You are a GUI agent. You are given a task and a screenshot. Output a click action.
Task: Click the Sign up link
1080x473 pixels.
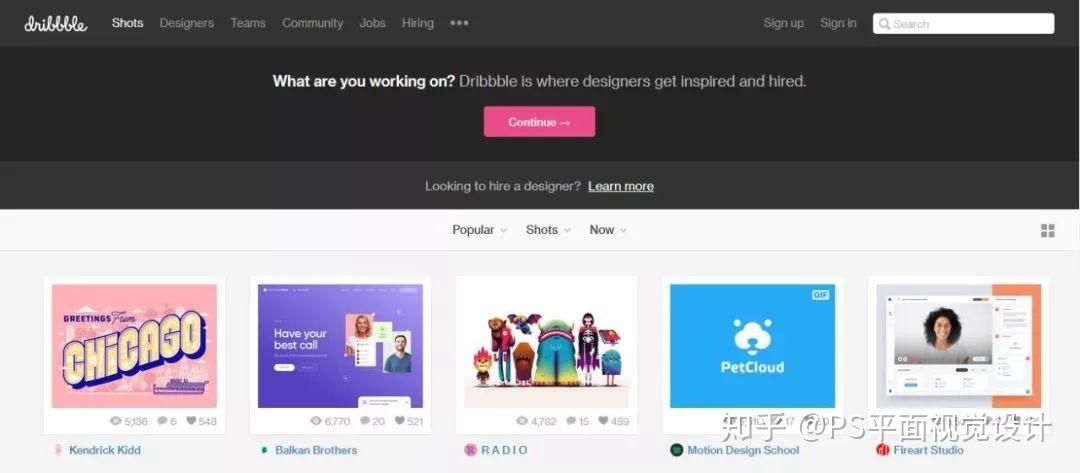pos(783,23)
